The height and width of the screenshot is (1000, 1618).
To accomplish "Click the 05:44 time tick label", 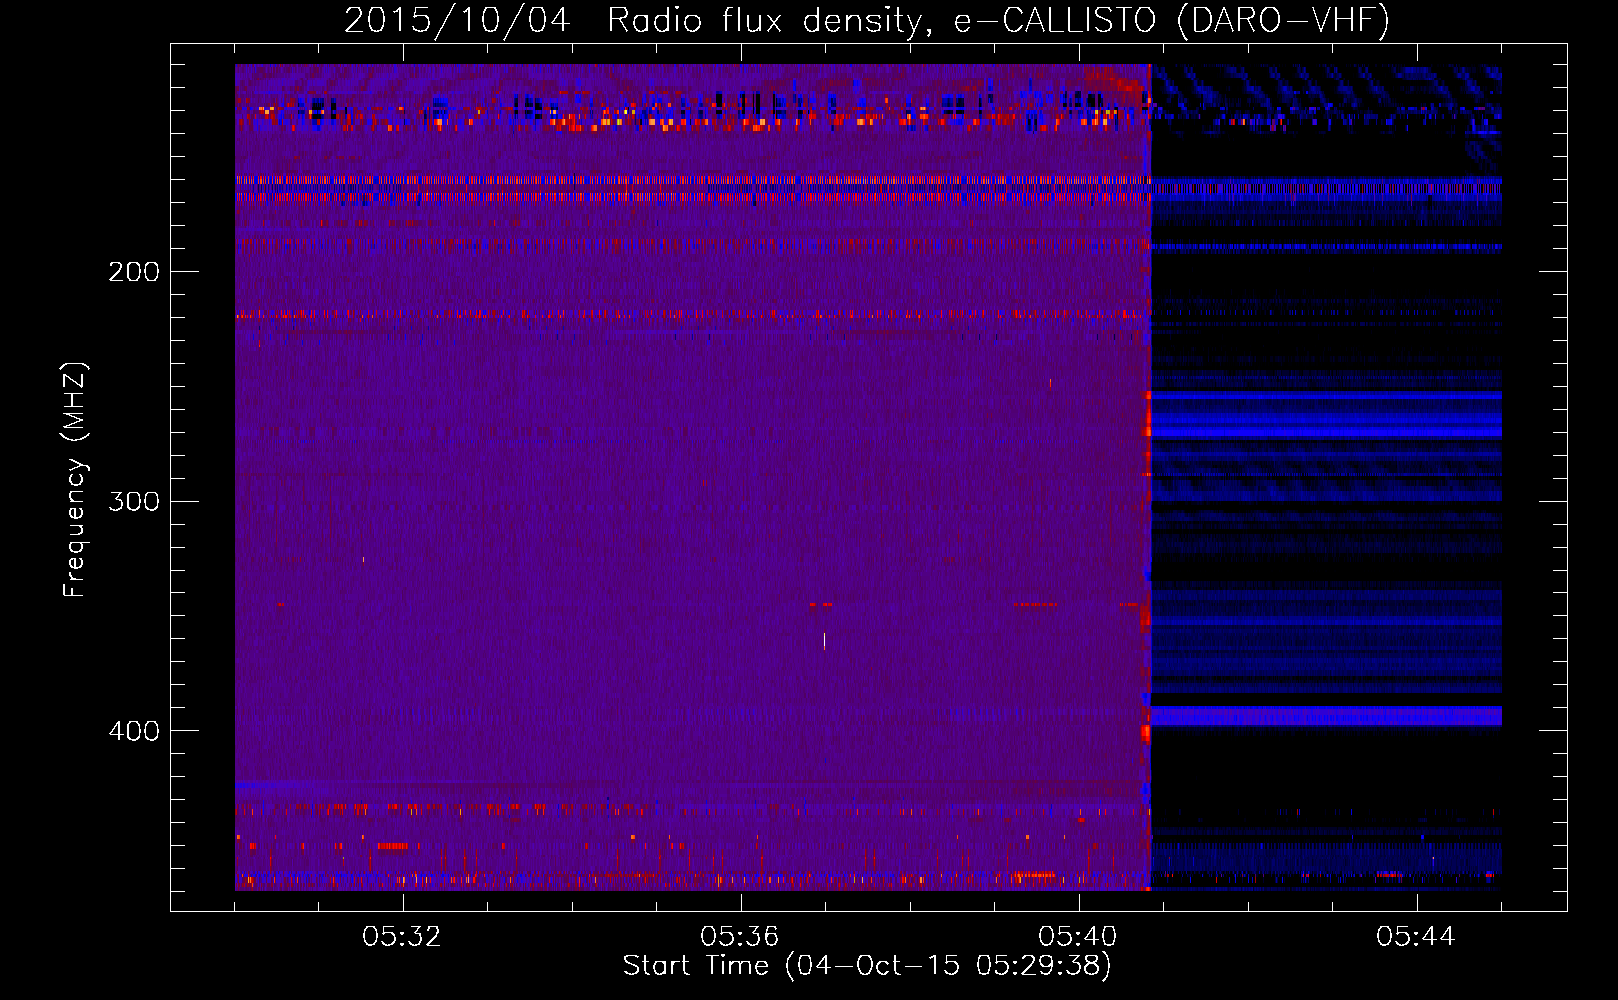I will (x=1416, y=937).
